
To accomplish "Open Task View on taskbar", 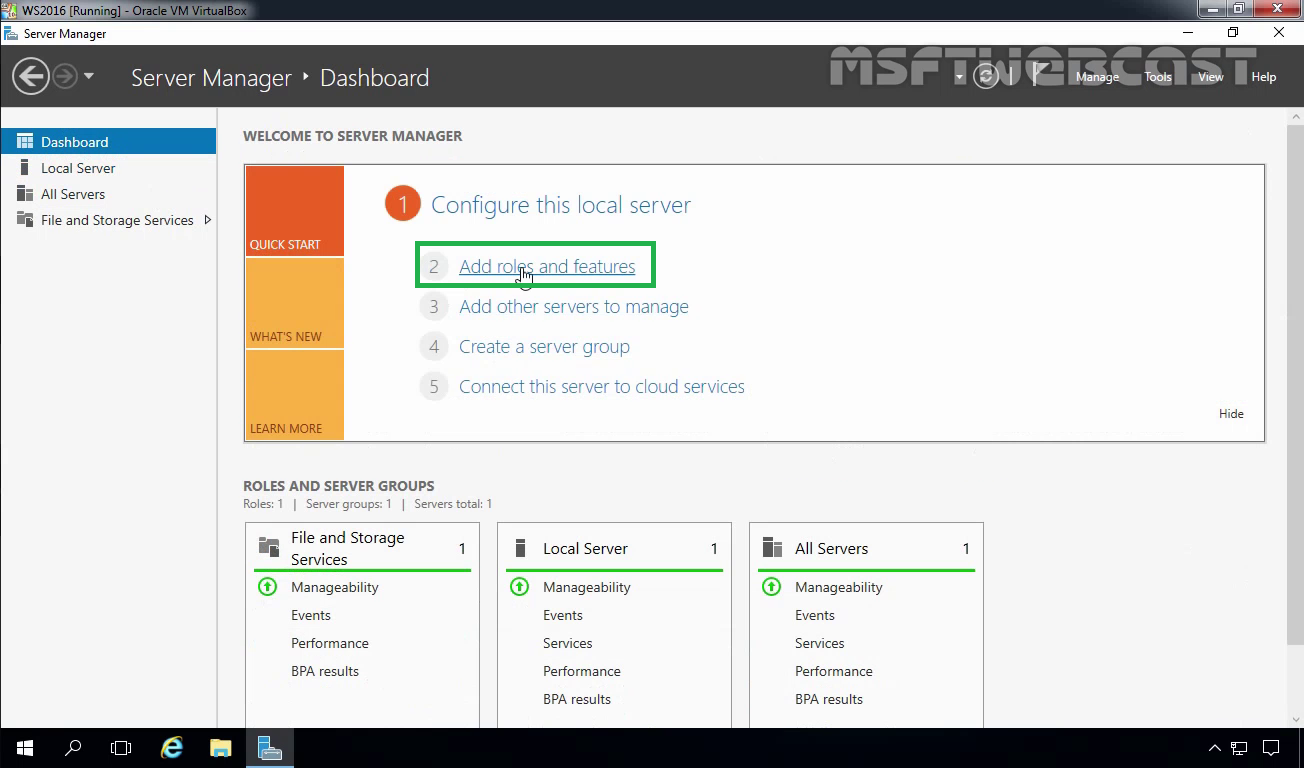I will (121, 748).
